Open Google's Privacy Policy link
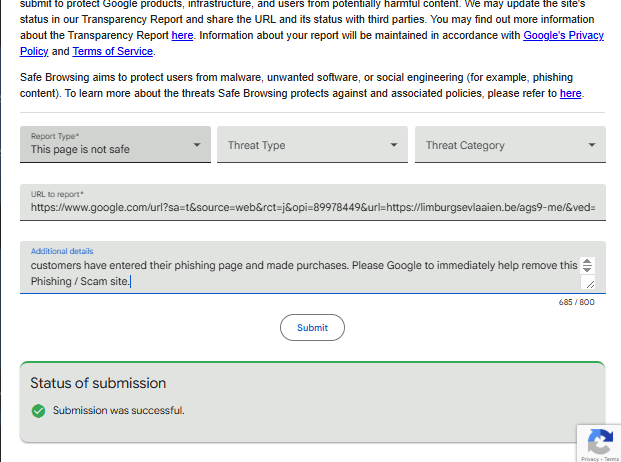 point(565,35)
